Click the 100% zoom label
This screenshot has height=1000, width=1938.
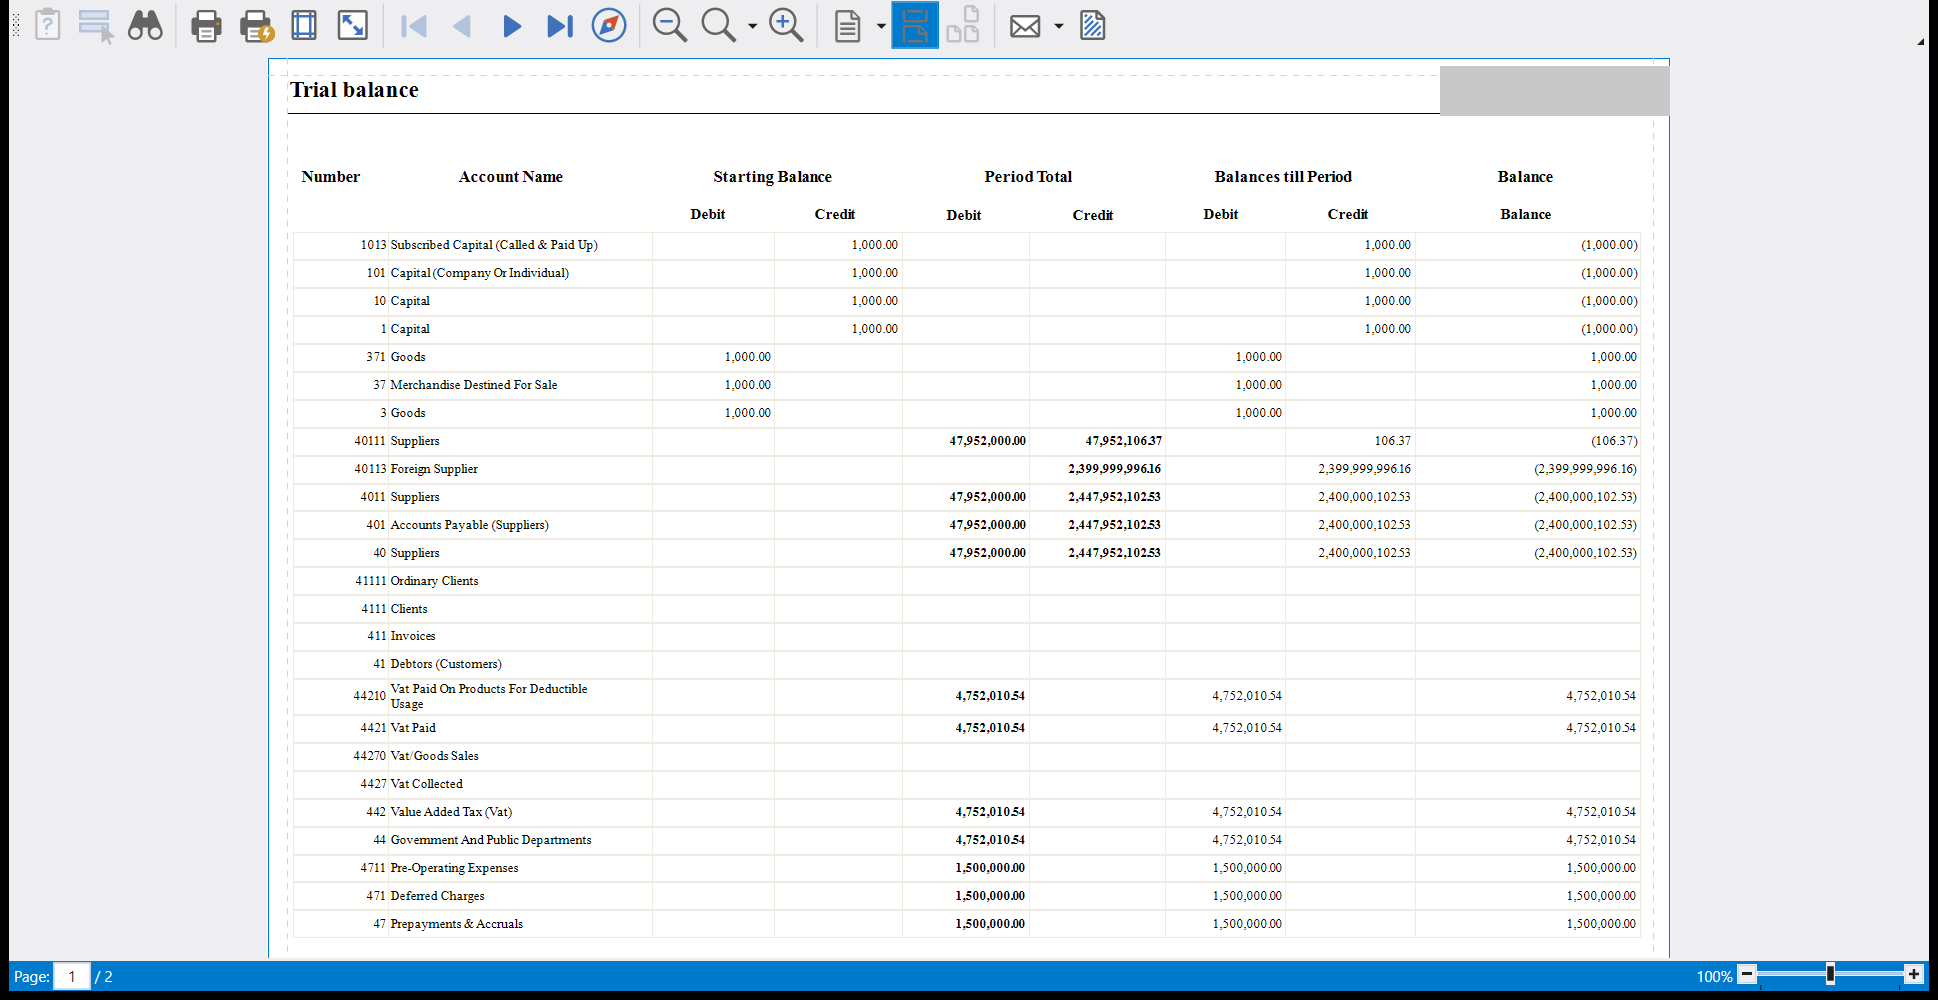click(1714, 976)
